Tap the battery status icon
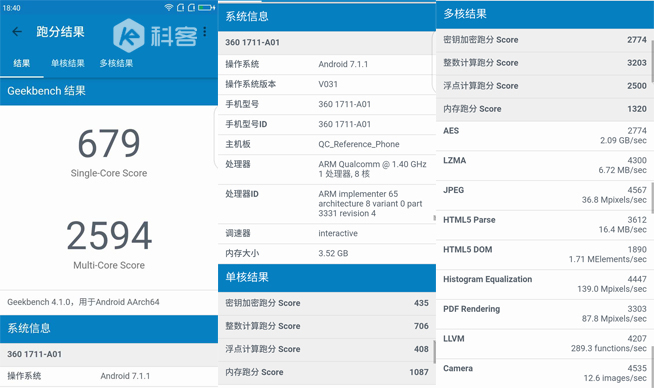The height and width of the screenshot is (388, 654). pos(206,7)
